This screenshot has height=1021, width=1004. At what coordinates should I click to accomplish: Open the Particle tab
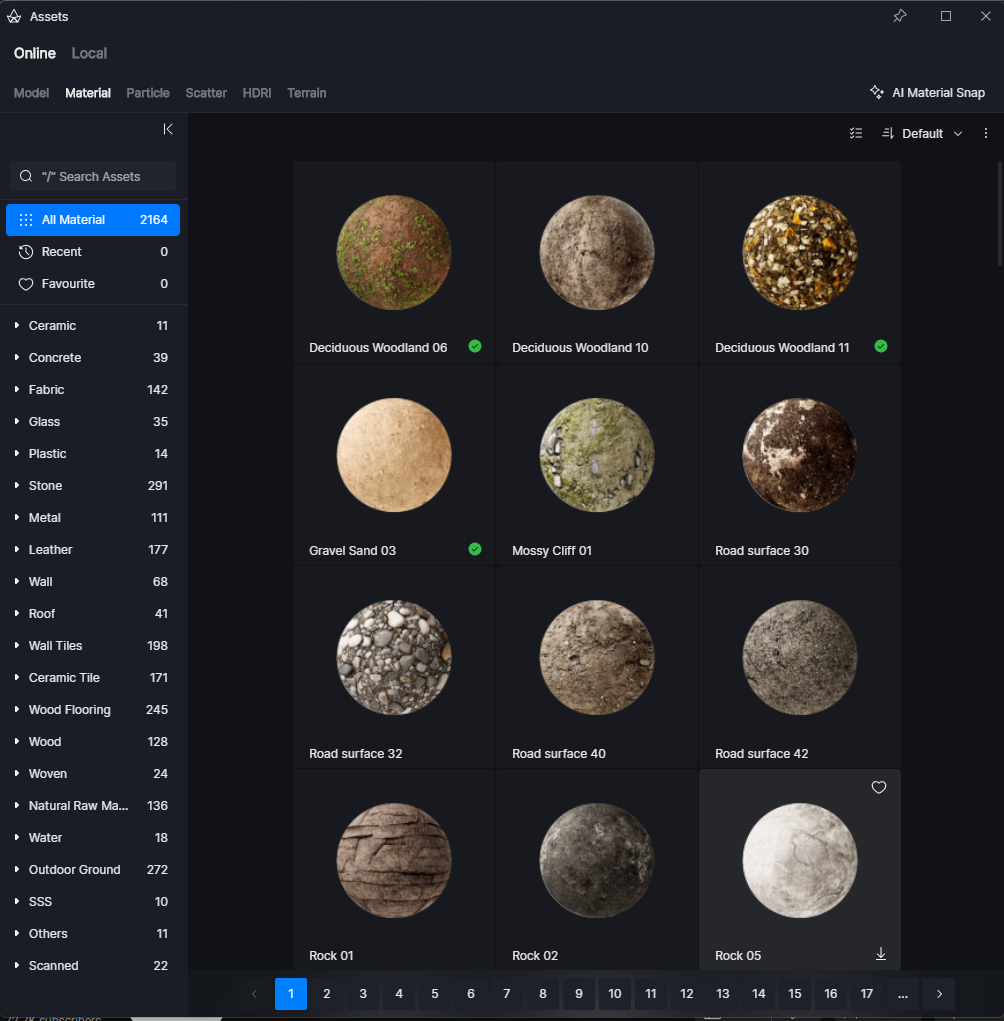tap(148, 93)
